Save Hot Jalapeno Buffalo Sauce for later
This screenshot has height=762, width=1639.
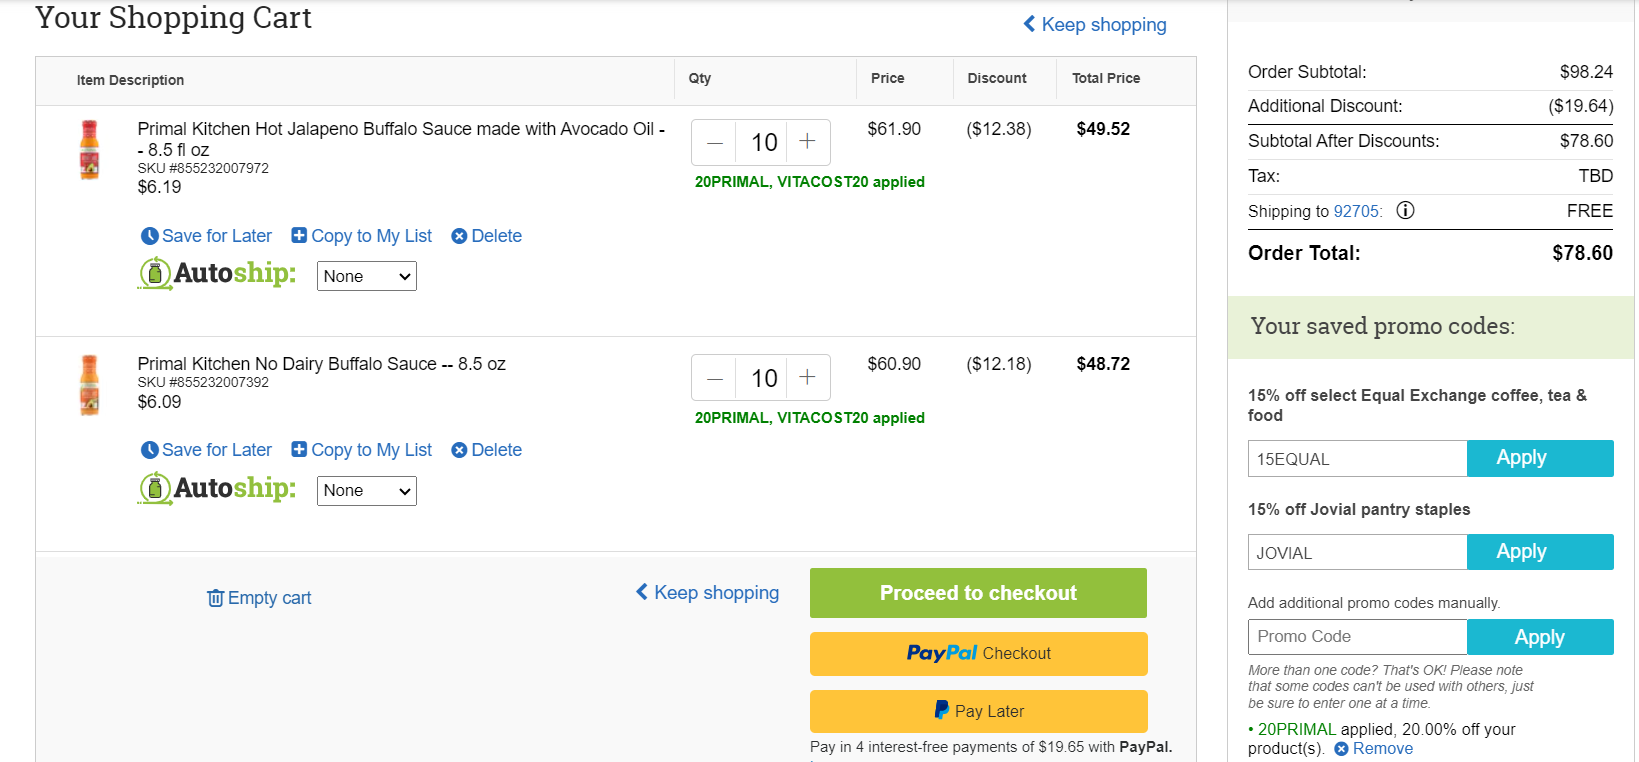tap(206, 236)
